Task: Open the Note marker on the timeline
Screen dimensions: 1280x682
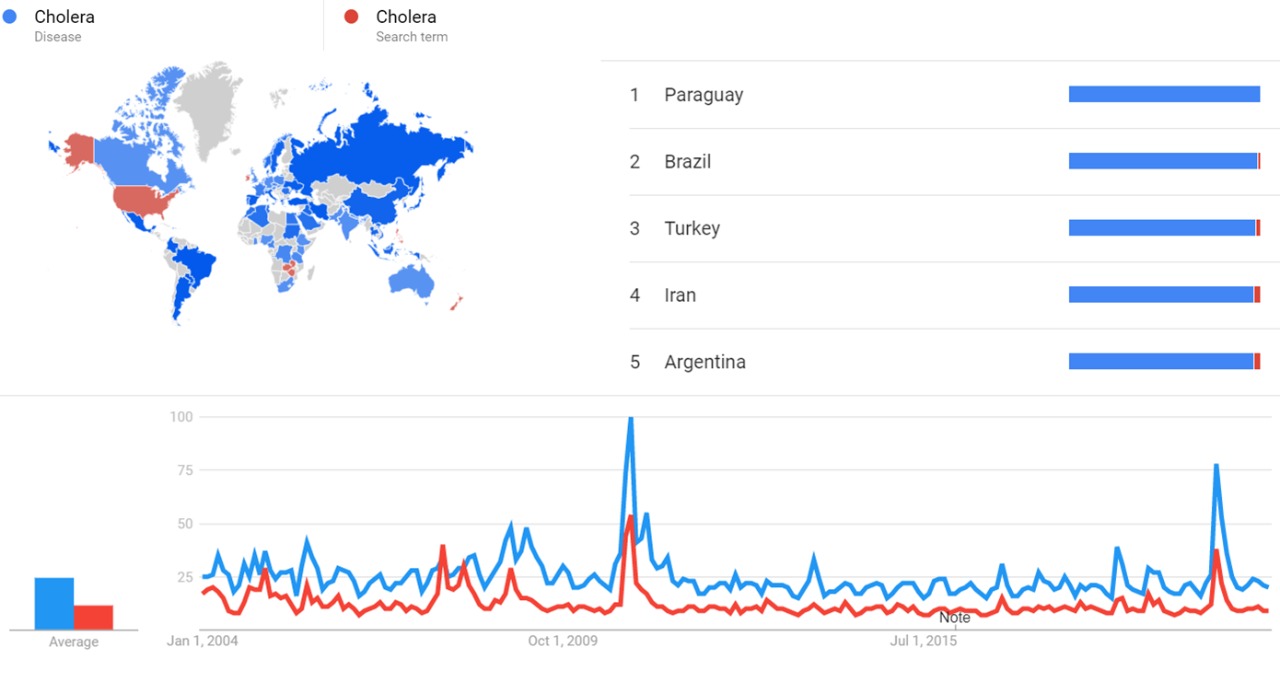Action: coord(954,618)
